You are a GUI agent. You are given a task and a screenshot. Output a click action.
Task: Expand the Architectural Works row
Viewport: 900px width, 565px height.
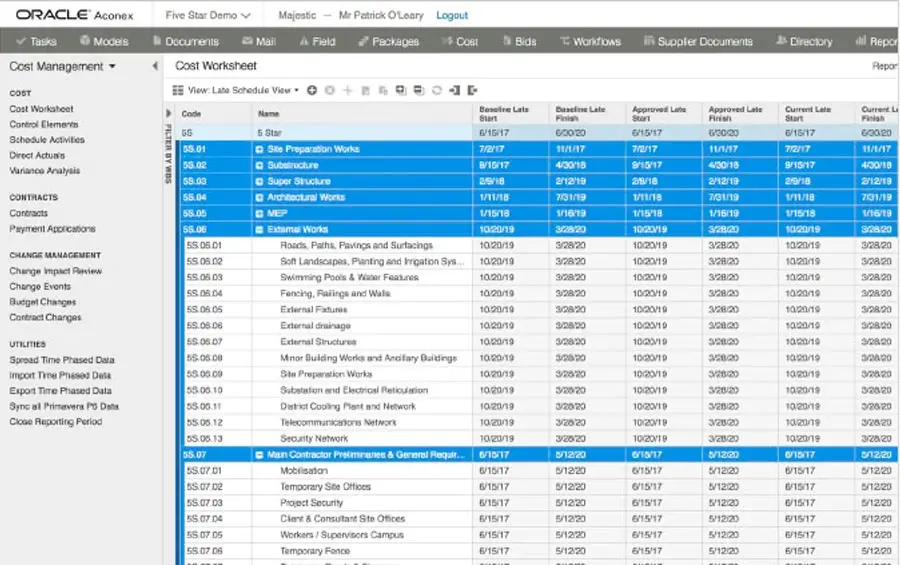click(x=259, y=198)
